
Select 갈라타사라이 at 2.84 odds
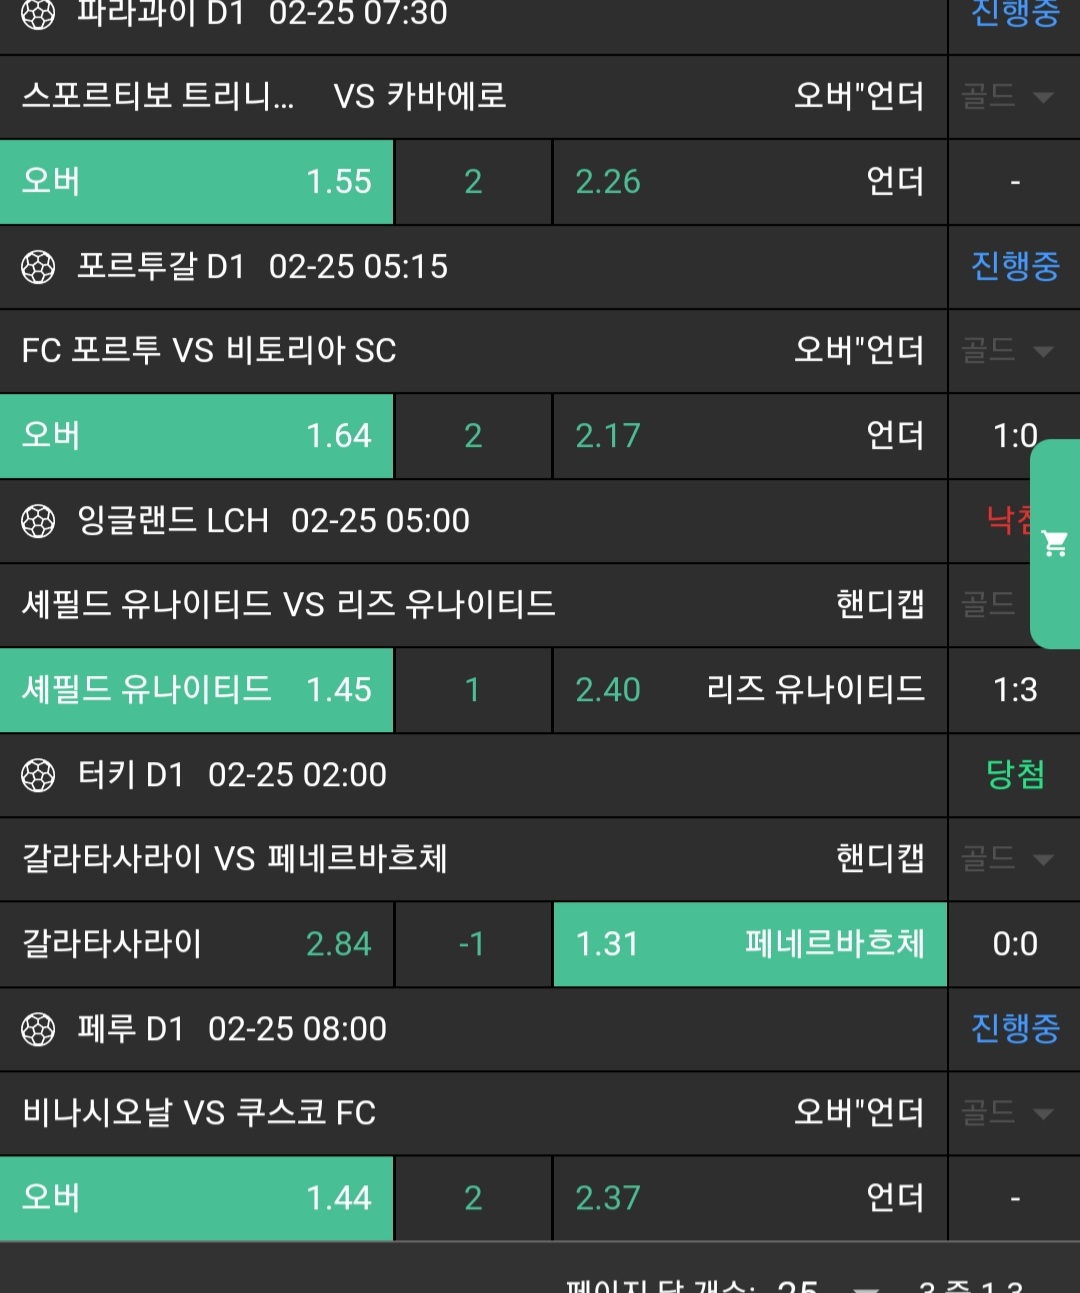[x=197, y=944]
